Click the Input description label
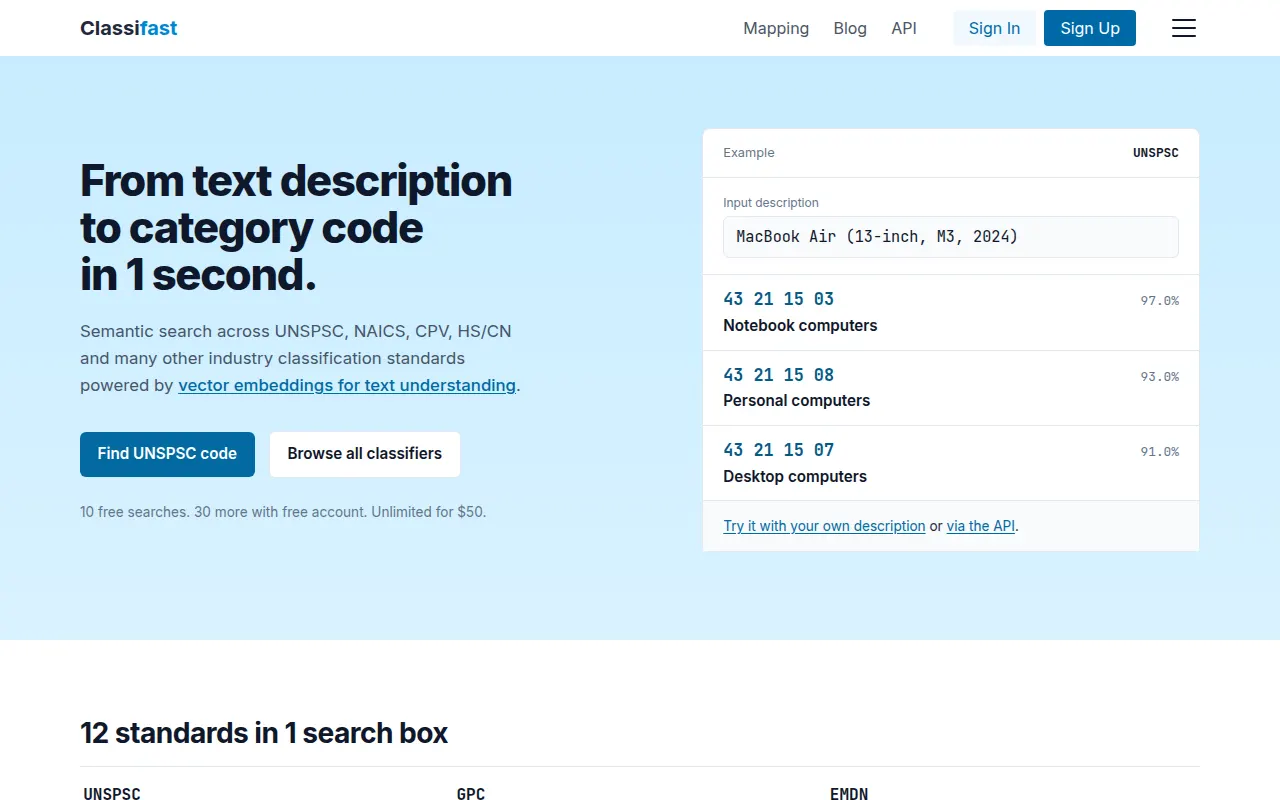 click(771, 203)
